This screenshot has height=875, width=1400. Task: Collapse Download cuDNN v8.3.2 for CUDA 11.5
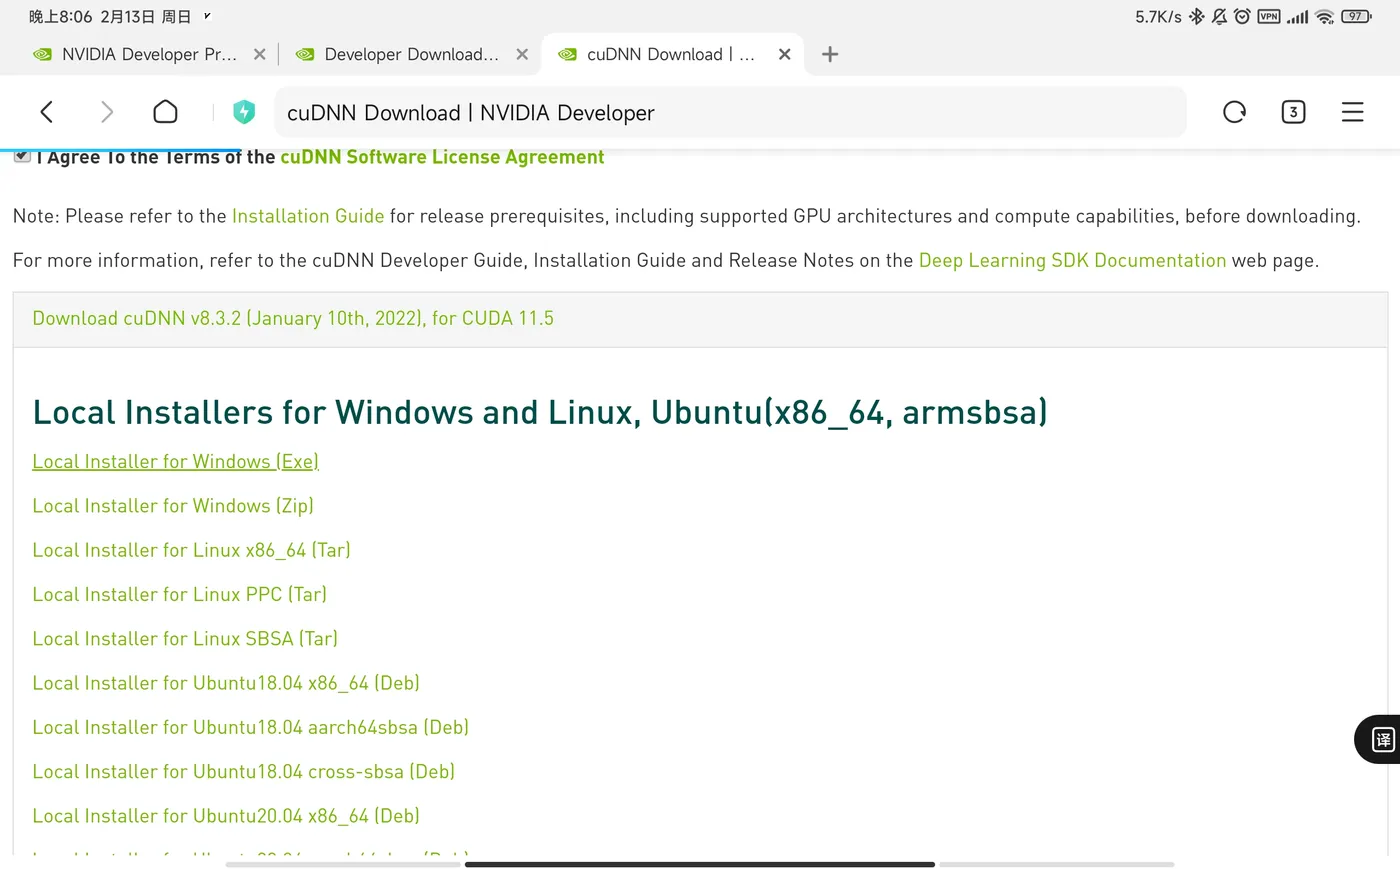pos(293,318)
